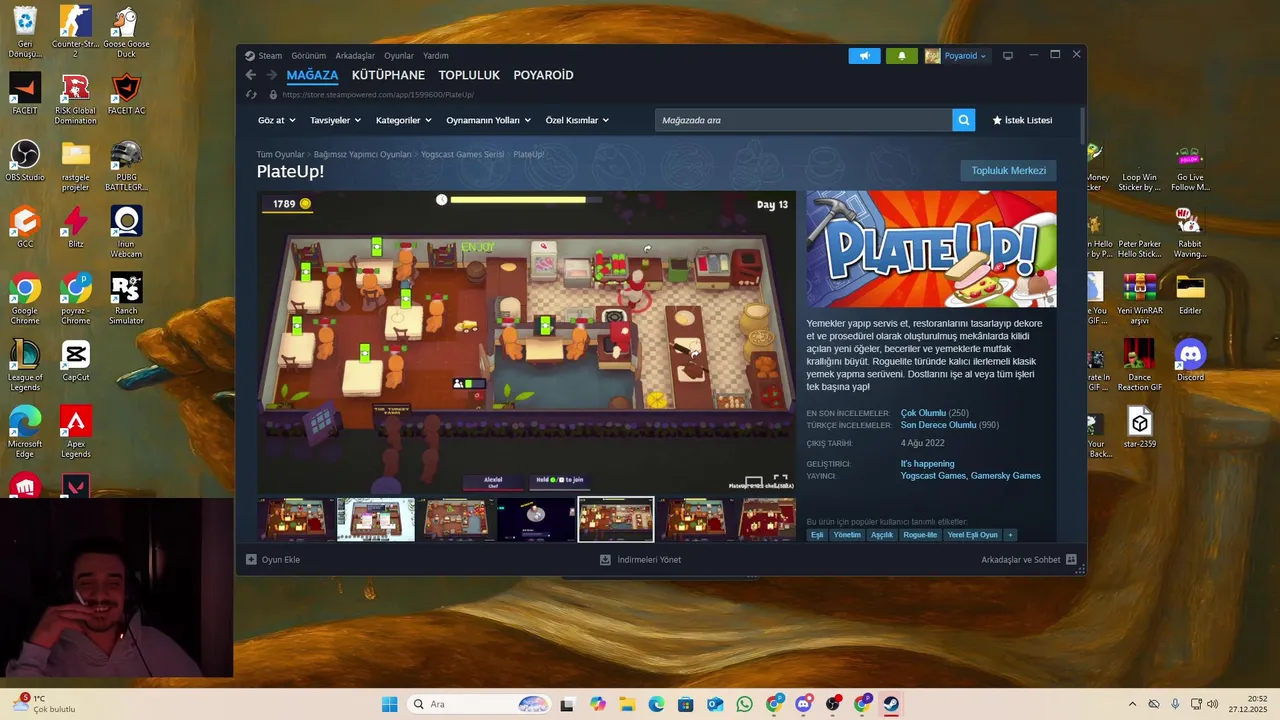This screenshot has width=1280, height=720.
Task: Select the white-bordered second screenshot thumbnail
Action: 376,520
